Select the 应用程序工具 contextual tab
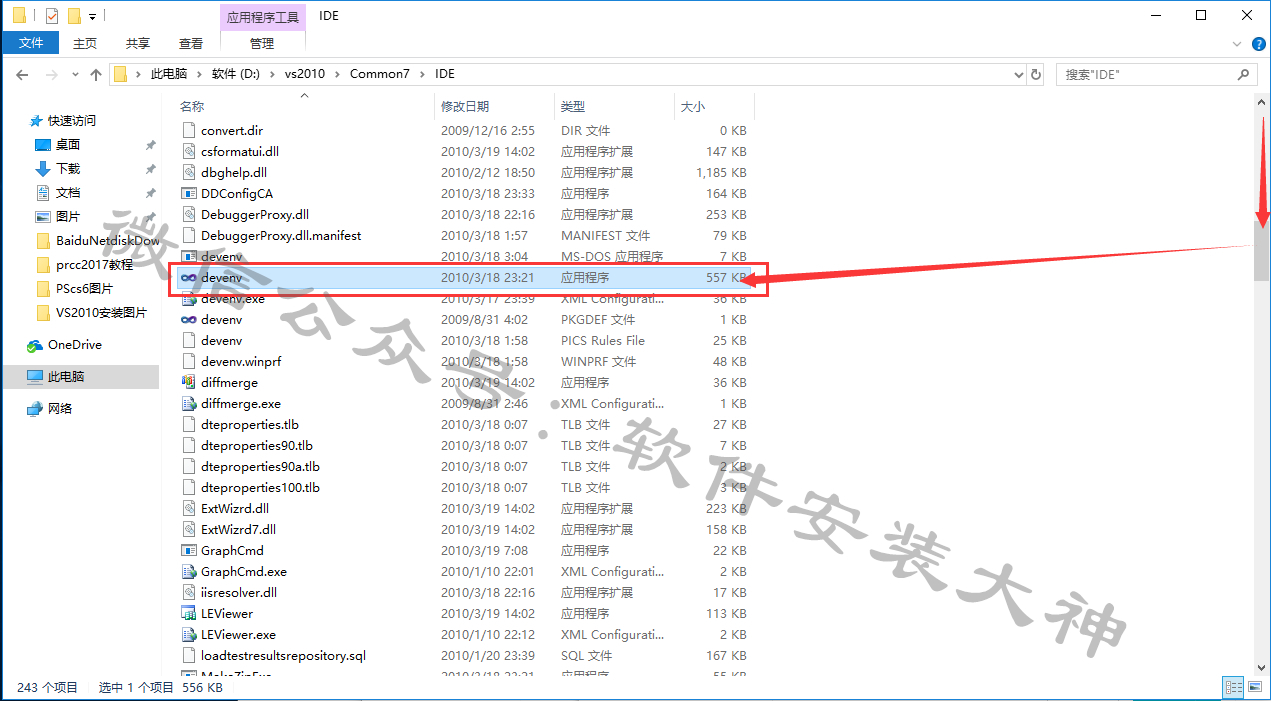This screenshot has width=1271, height=701. tap(262, 16)
